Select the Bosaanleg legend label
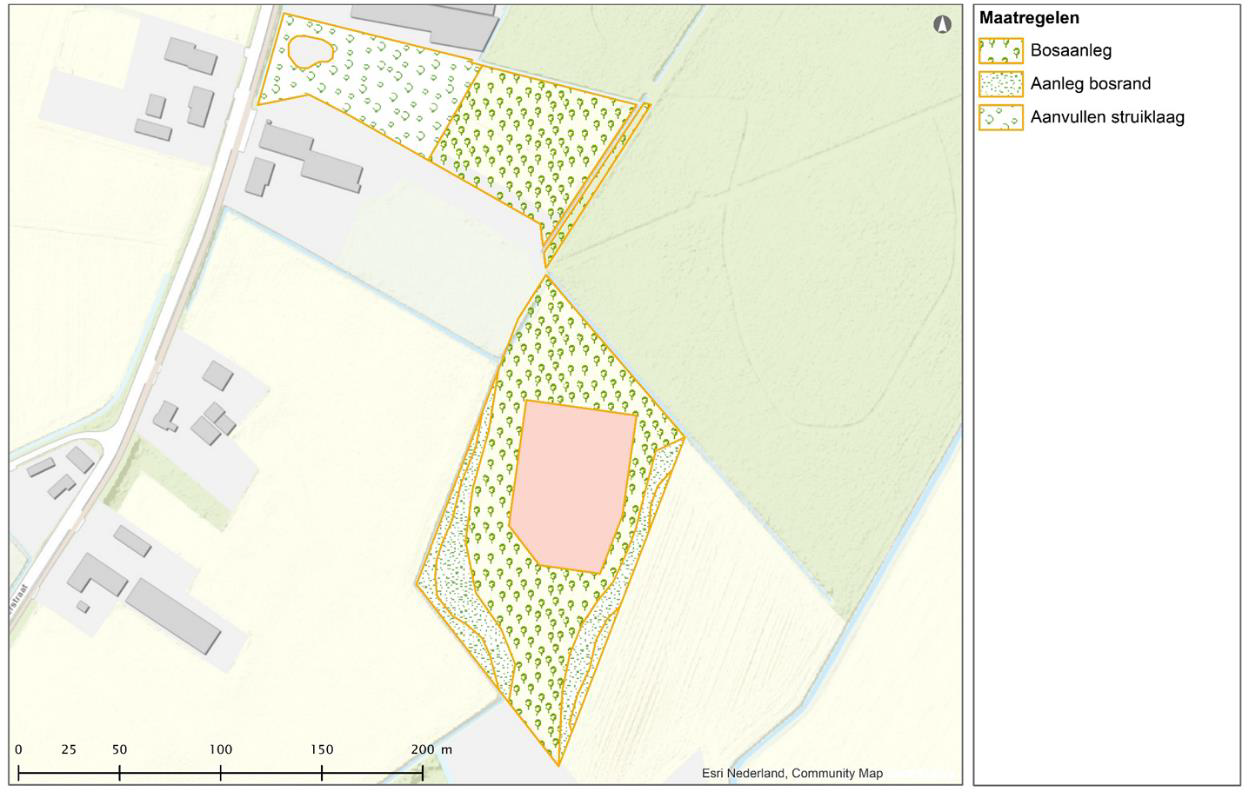1249x792 pixels. (1071, 51)
